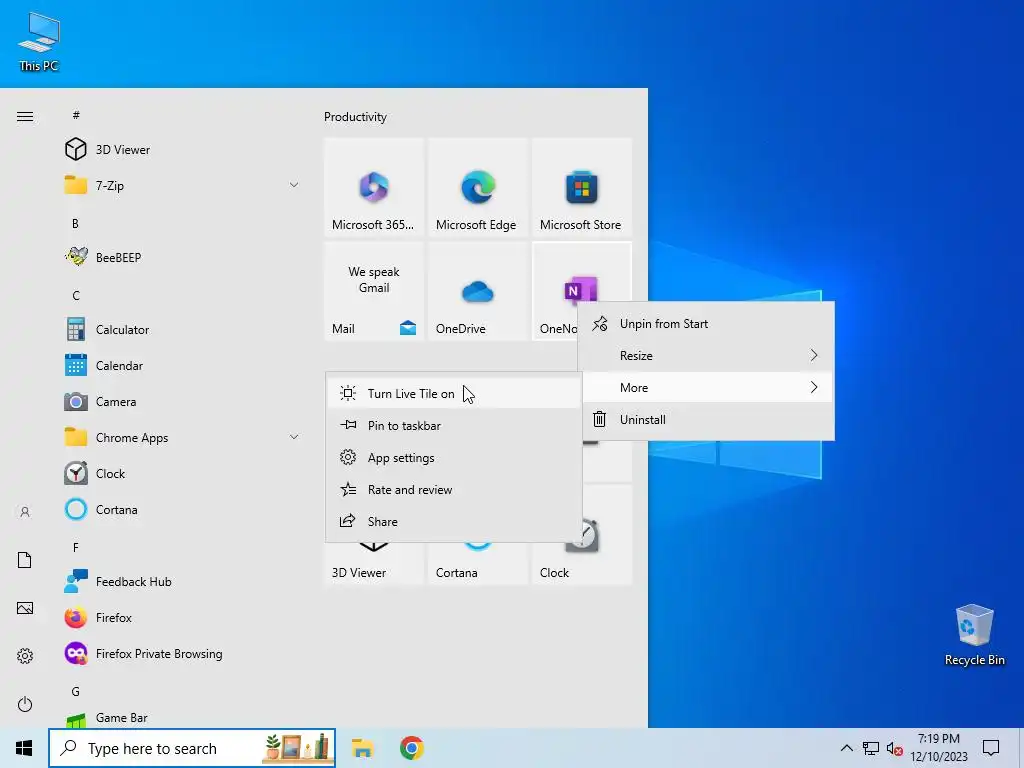The width and height of the screenshot is (1024, 768).
Task: Click the Start menu hamburger icon
Action: coord(25,116)
